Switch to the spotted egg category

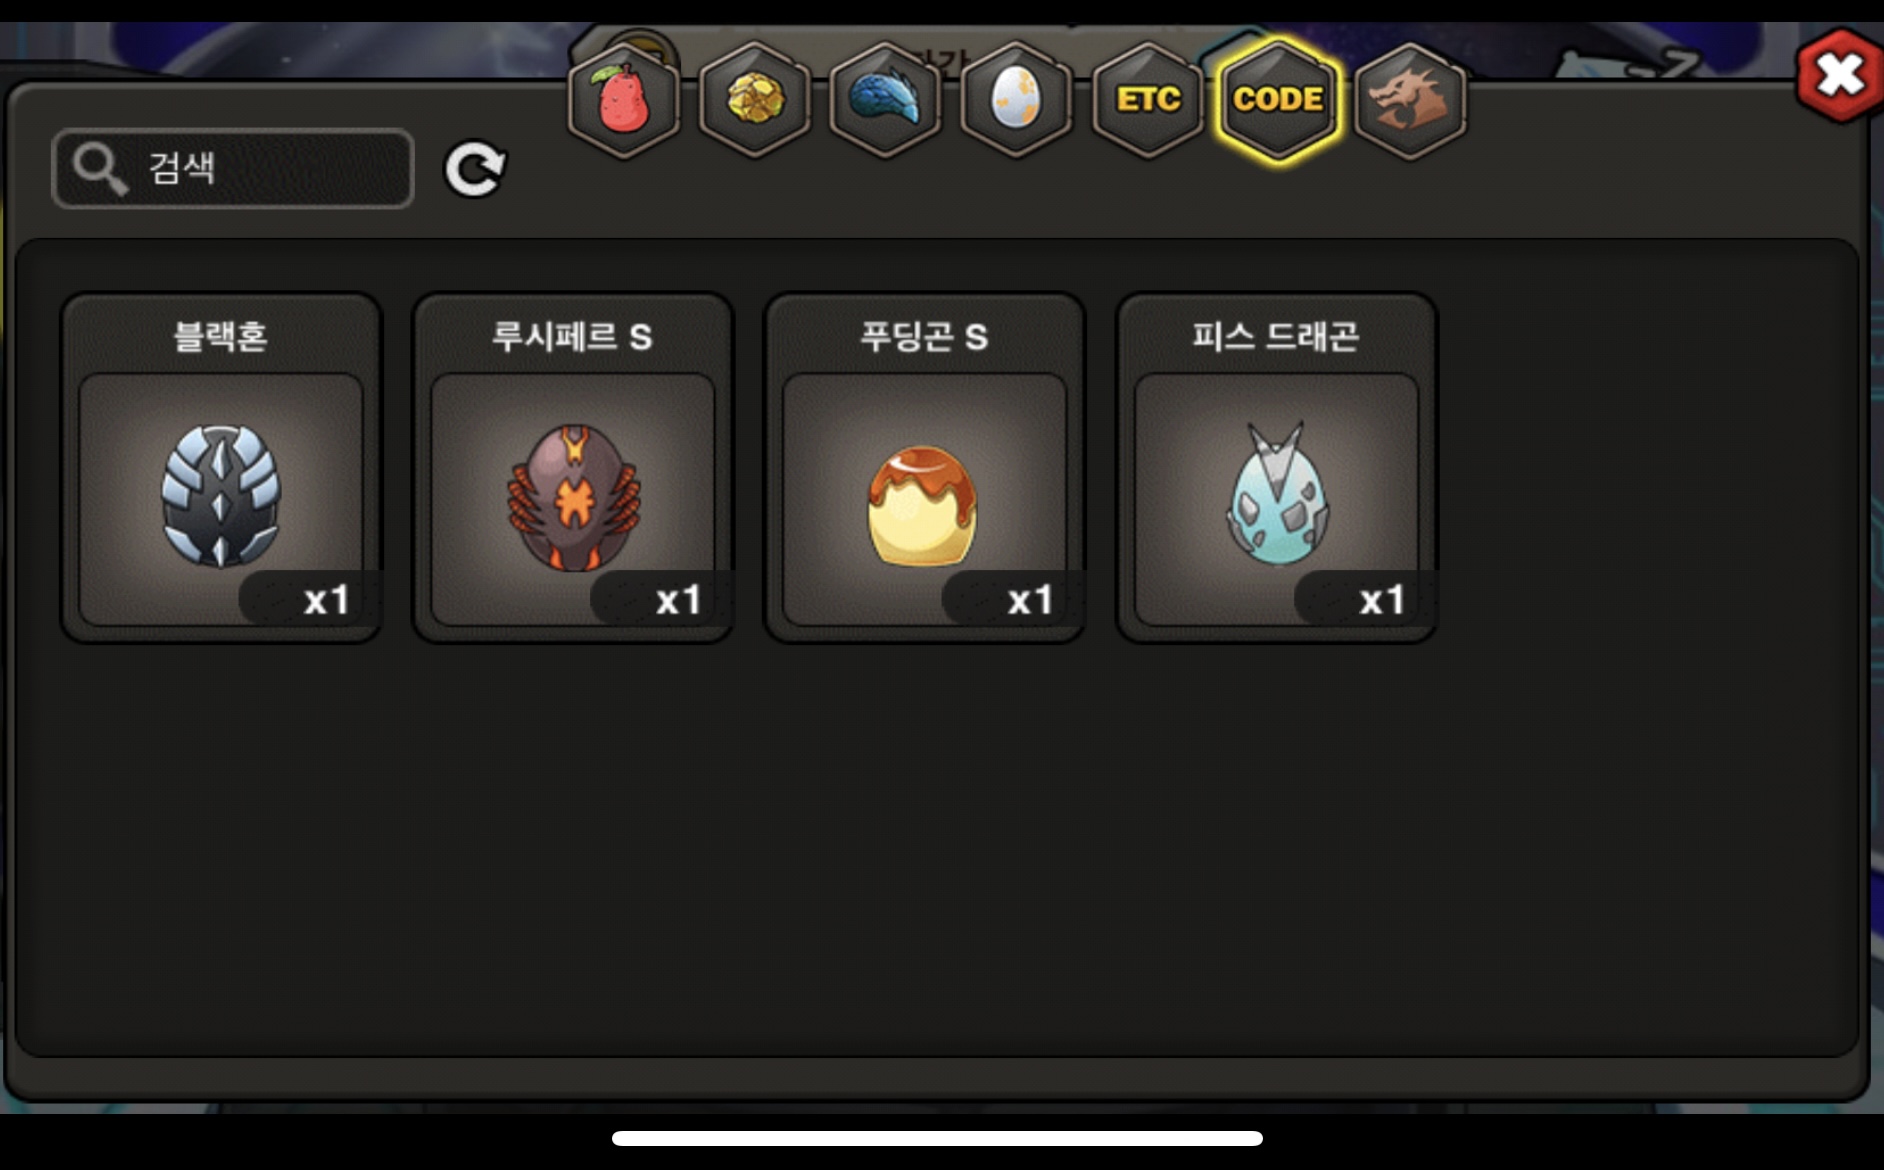pos(1016,100)
